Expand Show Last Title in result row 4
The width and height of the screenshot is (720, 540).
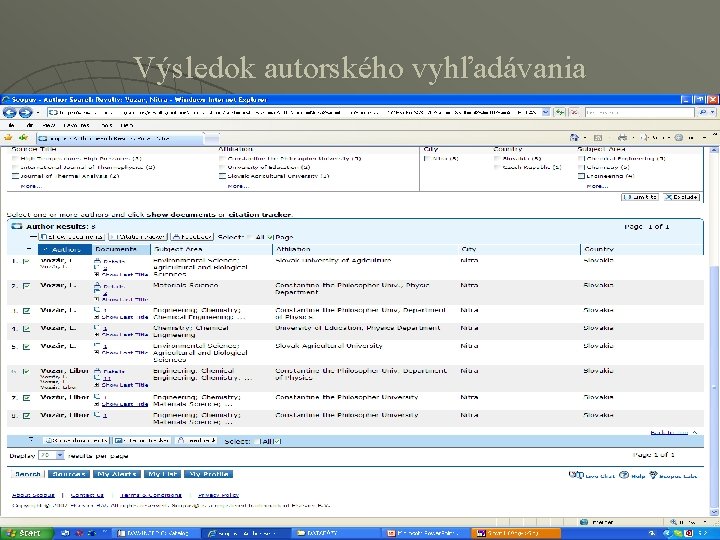(x=122, y=335)
